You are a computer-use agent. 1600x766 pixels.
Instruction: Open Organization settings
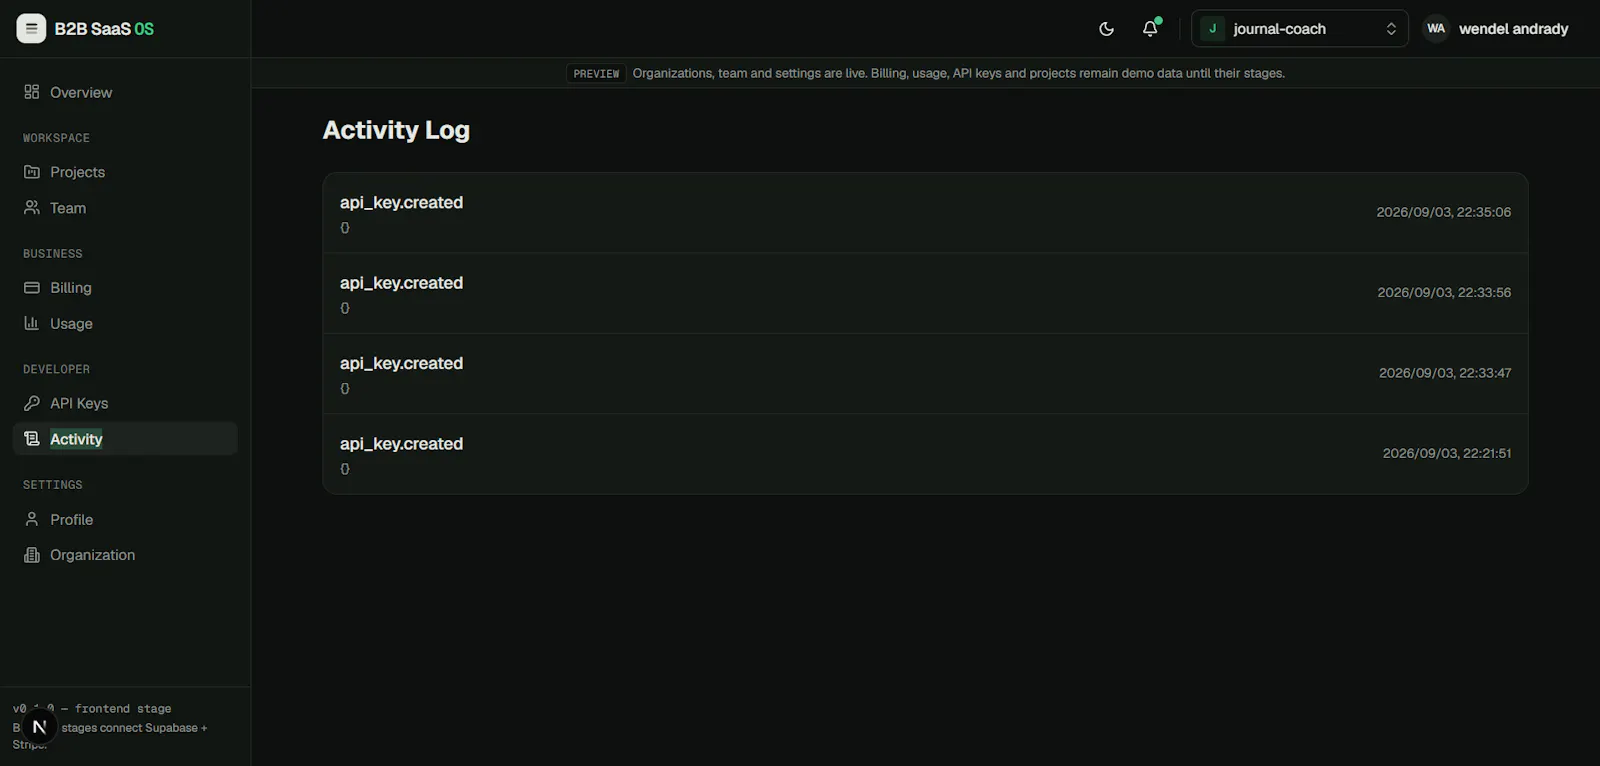coord(125,555)
